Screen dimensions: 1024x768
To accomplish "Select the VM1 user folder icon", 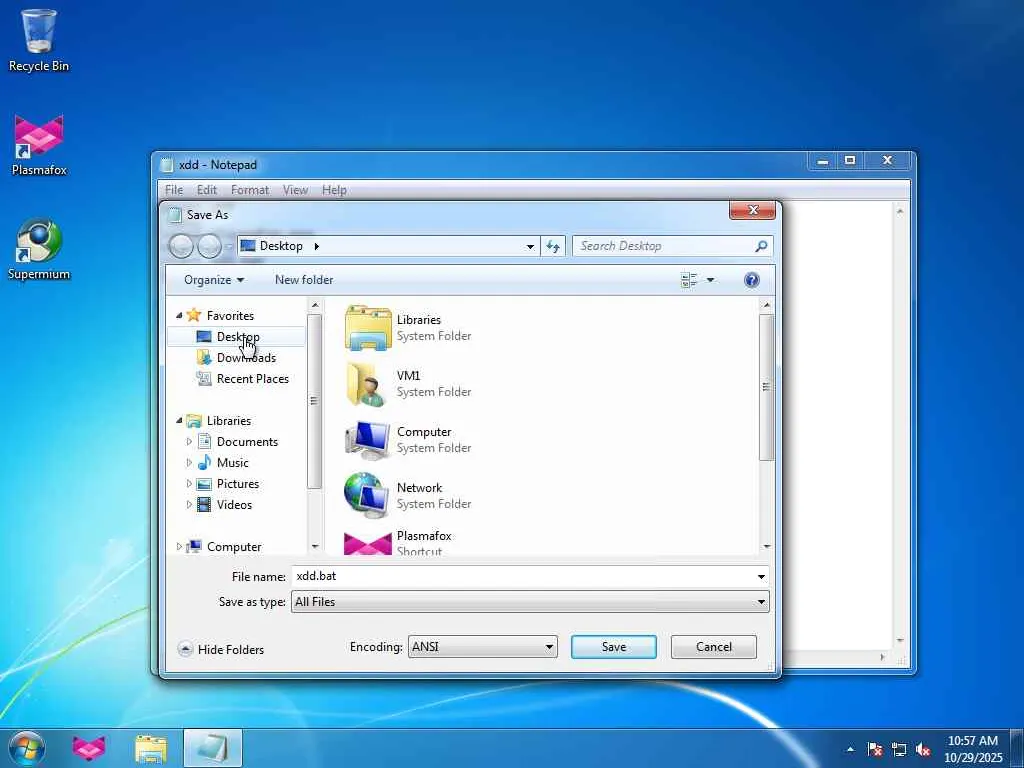I will [x=368, y=384].
